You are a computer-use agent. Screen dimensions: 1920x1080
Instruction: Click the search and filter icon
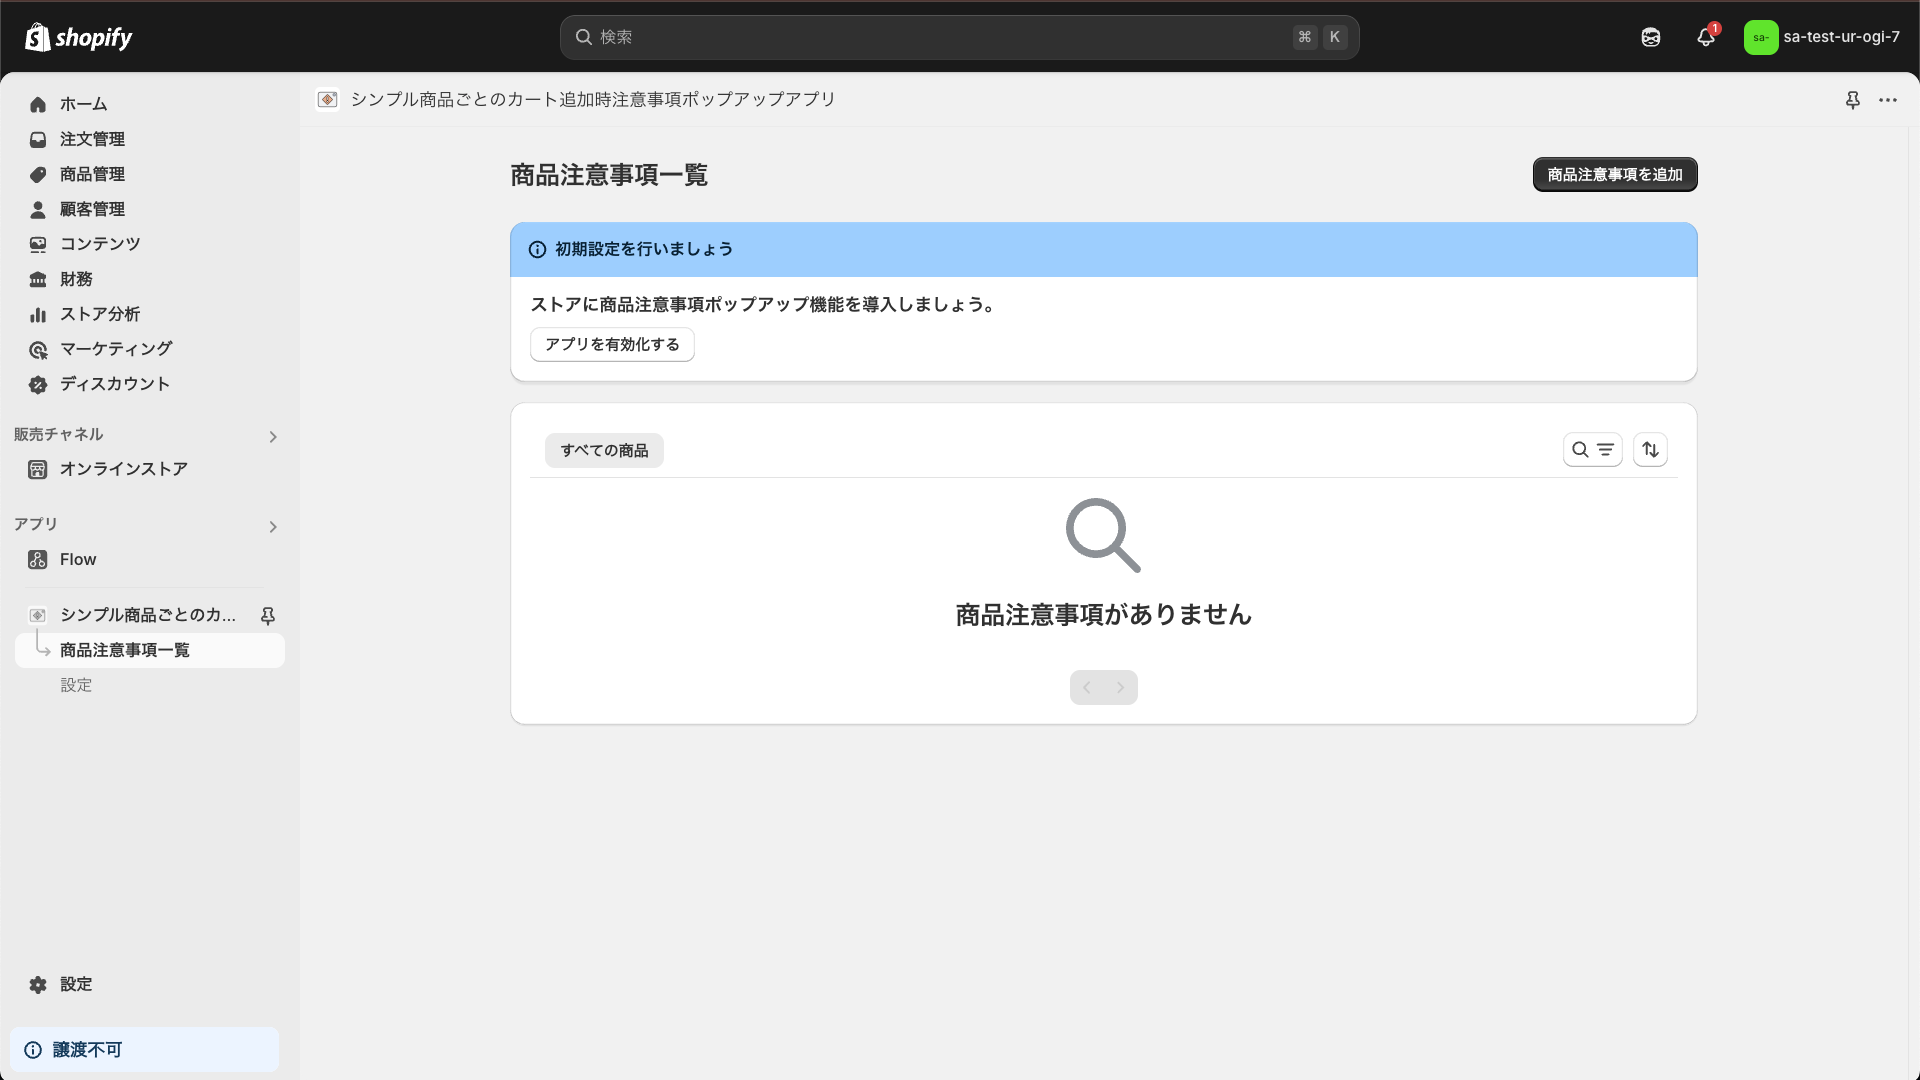(1593, 449)
